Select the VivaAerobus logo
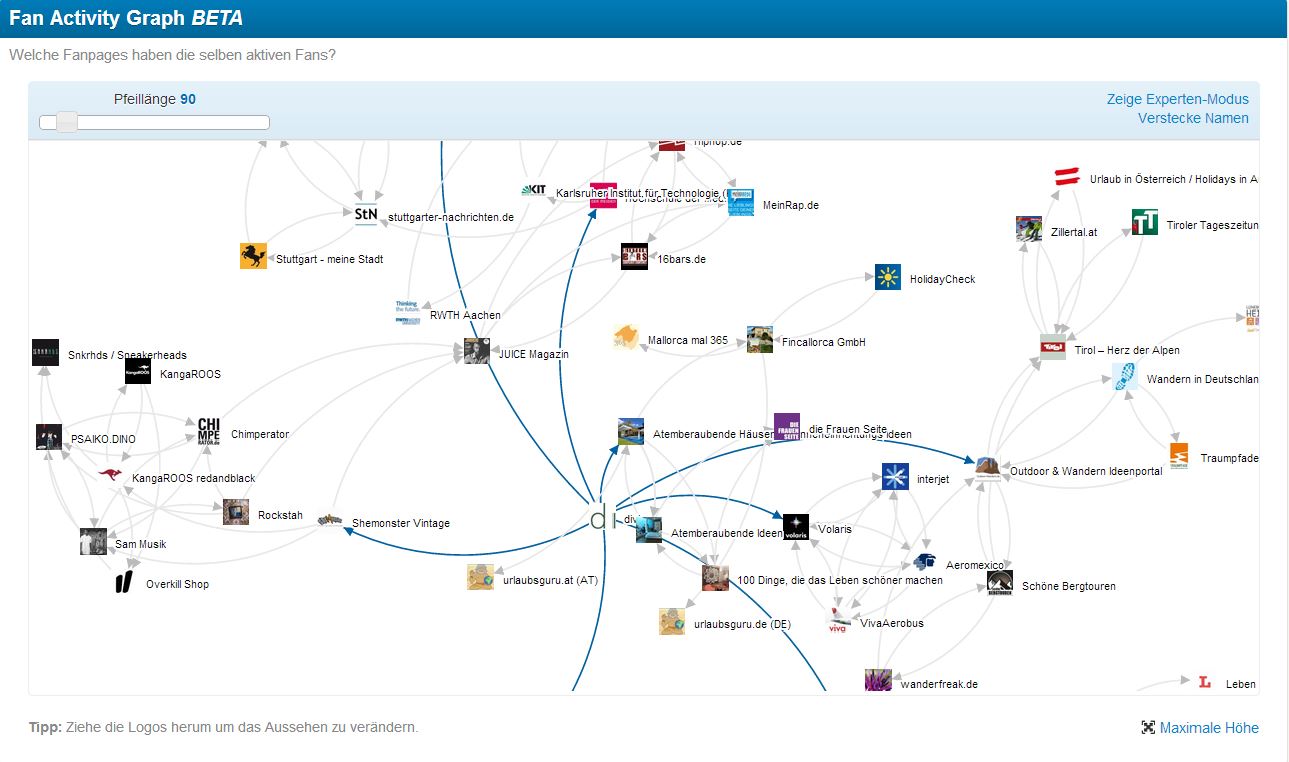The image size is (1289, 762). [x=838, y=621]
